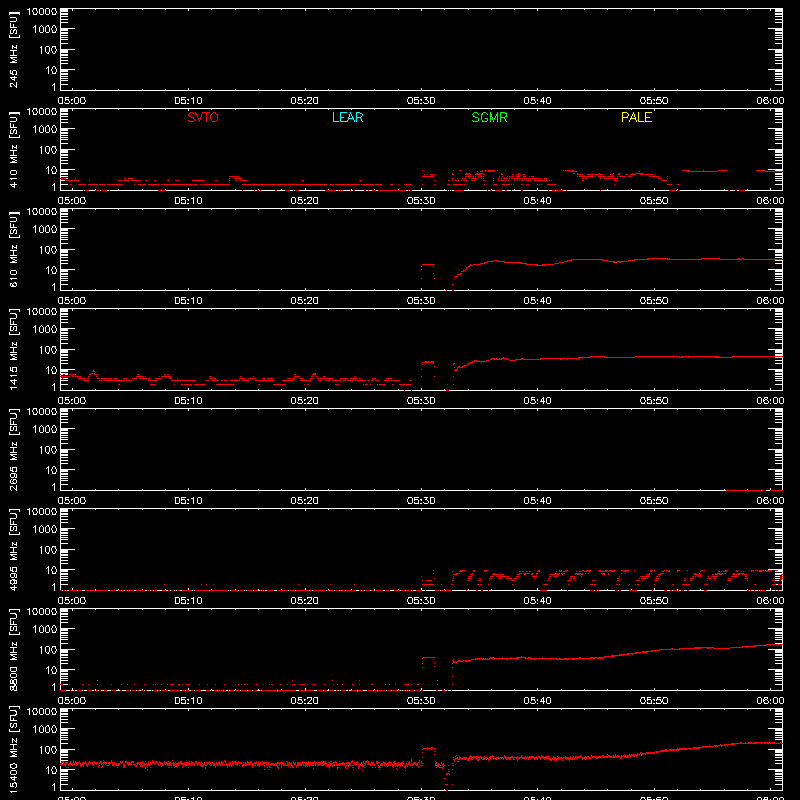Select the 15400 MHz [SFU] axis label
800x800 pixels.
pyautogui.click(x=14, y=749)
